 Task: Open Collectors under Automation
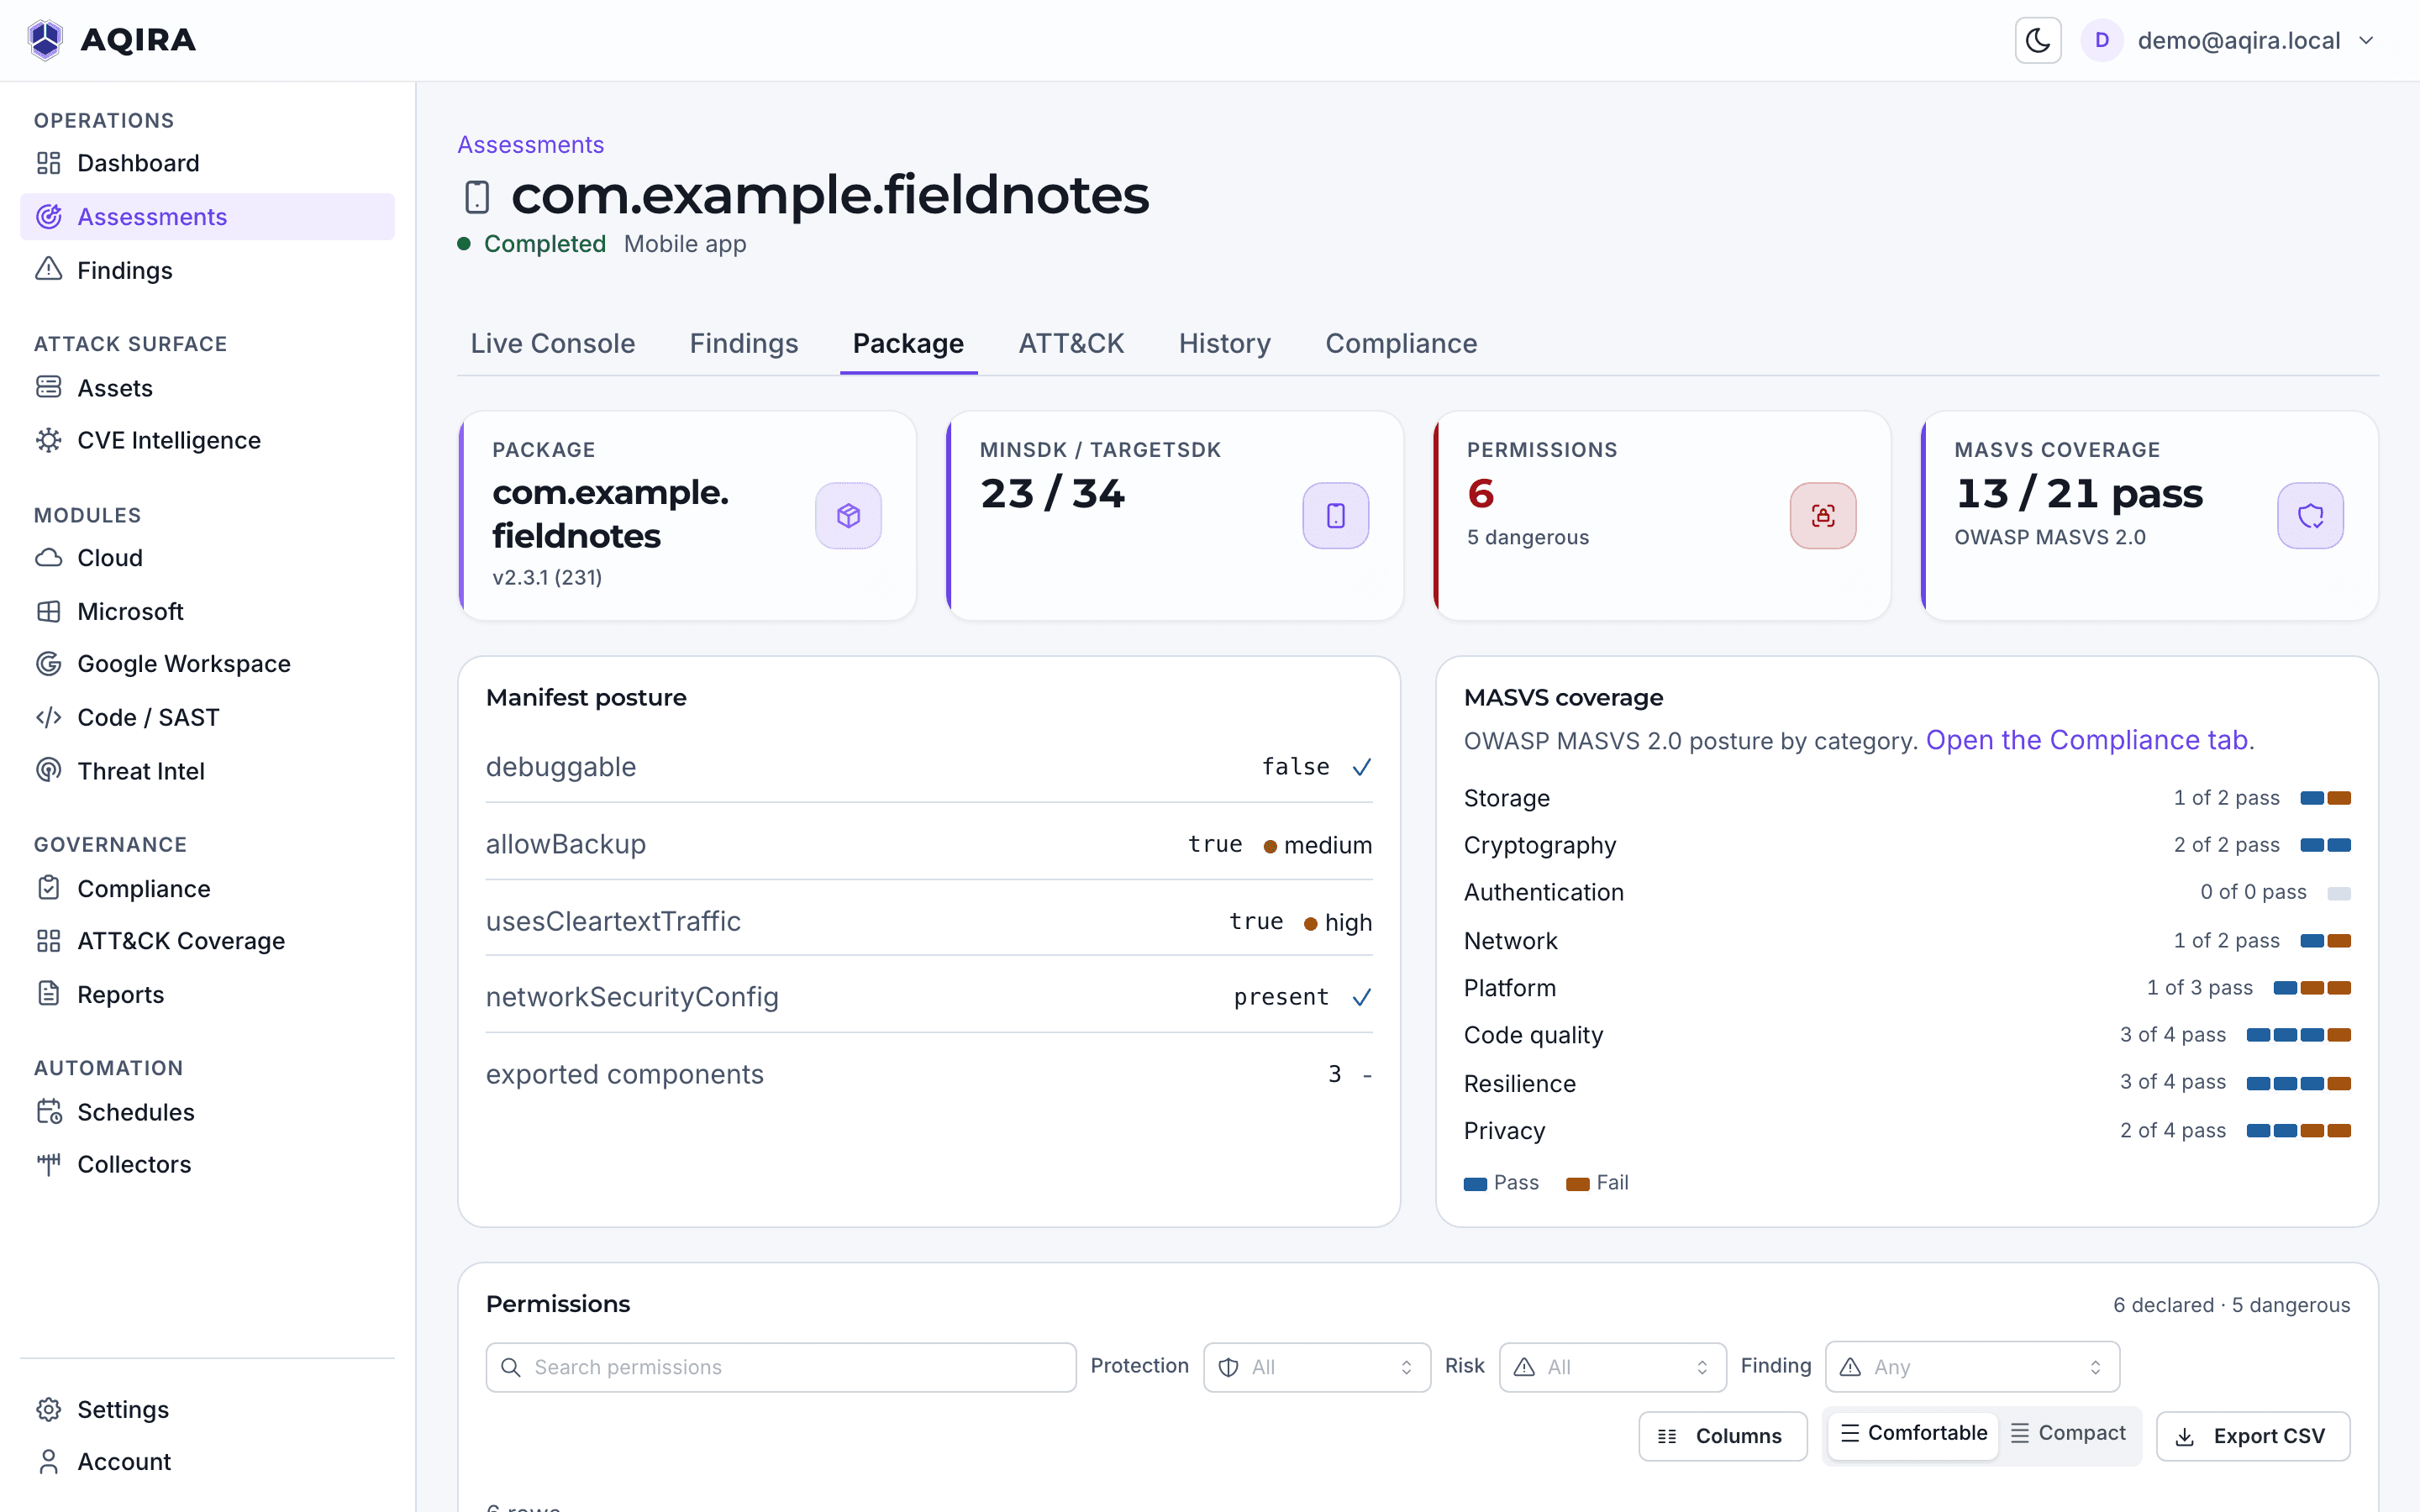(207, 1164)
